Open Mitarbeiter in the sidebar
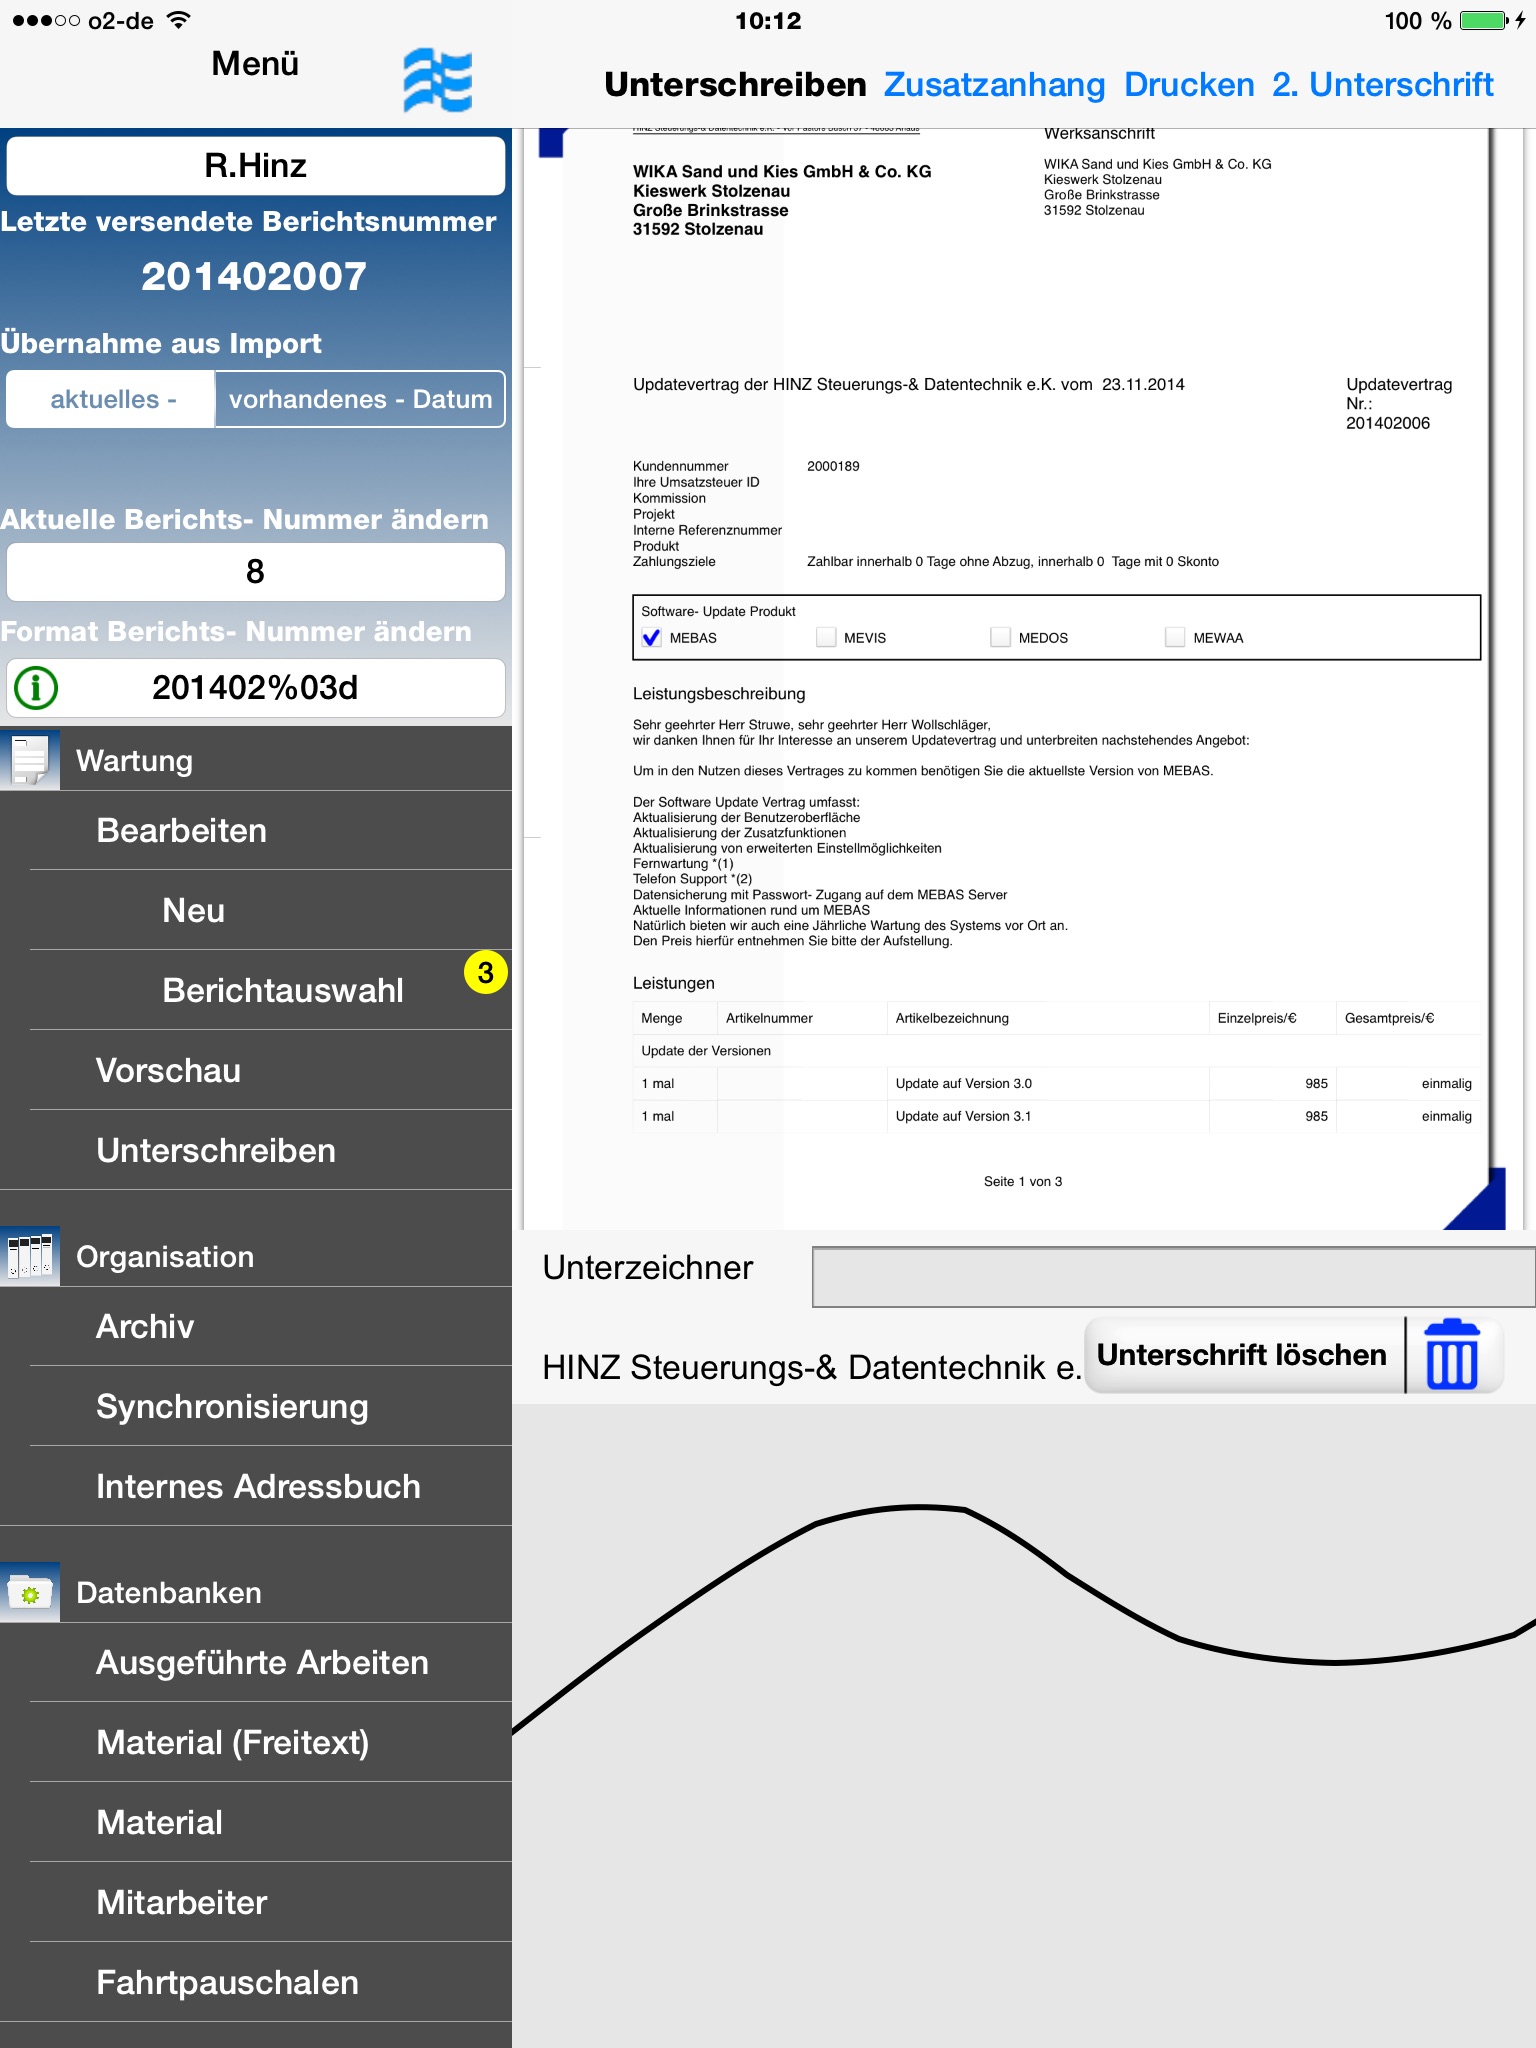This screenshot has width=1536, height=2048. (256, 1902)
